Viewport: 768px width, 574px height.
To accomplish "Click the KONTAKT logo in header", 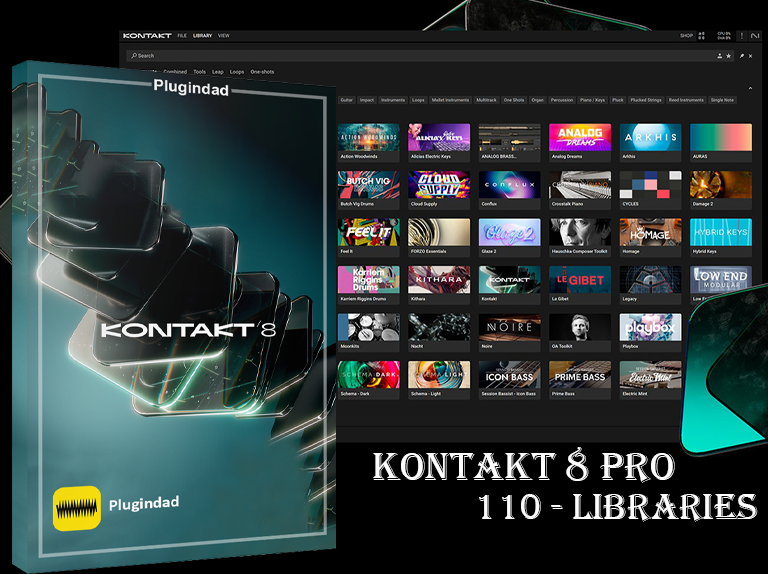I will [x=147, y=36].
